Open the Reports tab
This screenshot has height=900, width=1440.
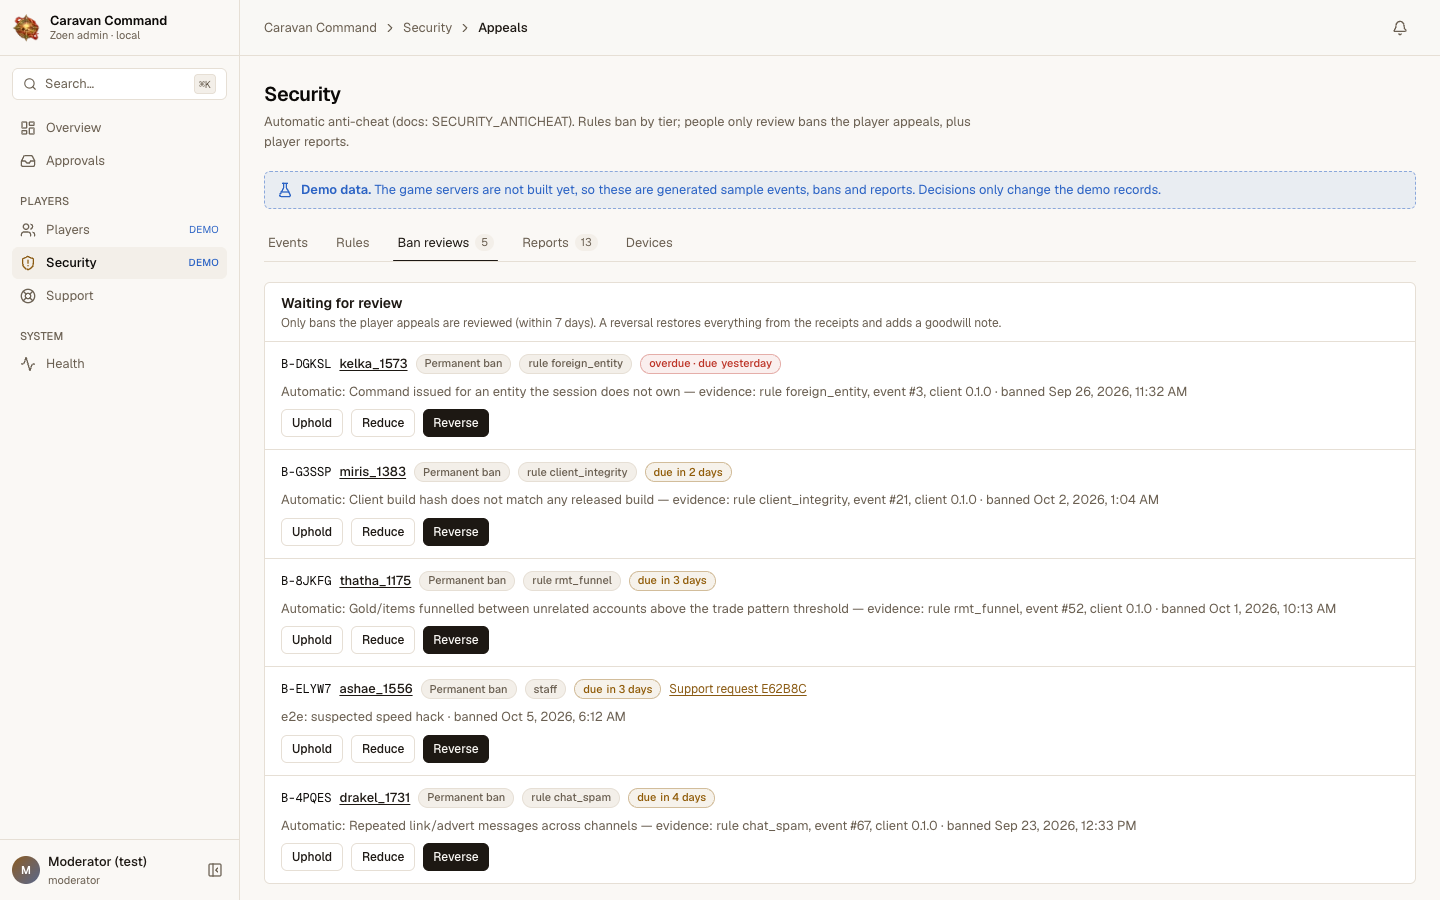559,243
